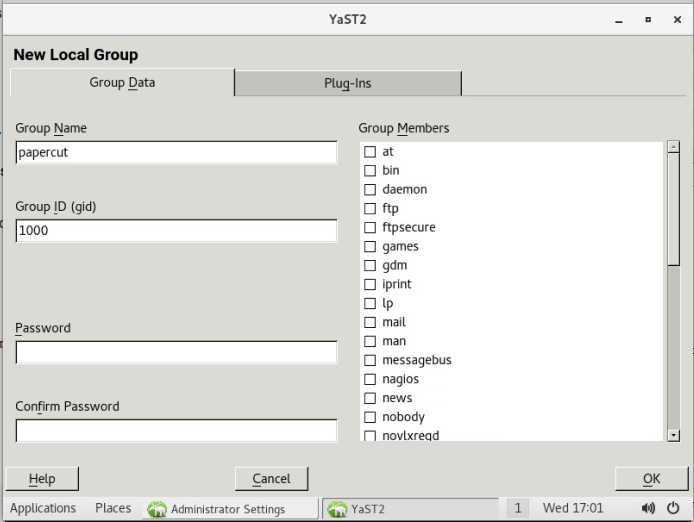Click the members list scroll-down arrow
This screenshot has height=522, width=694.
[674, 436]
